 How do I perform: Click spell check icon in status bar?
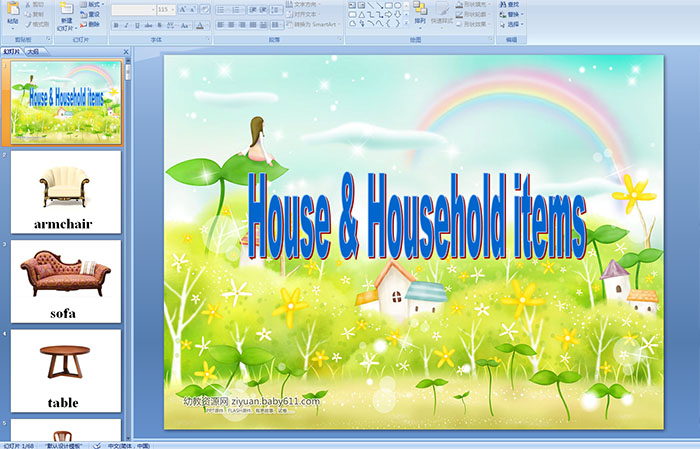pos(96,445)
